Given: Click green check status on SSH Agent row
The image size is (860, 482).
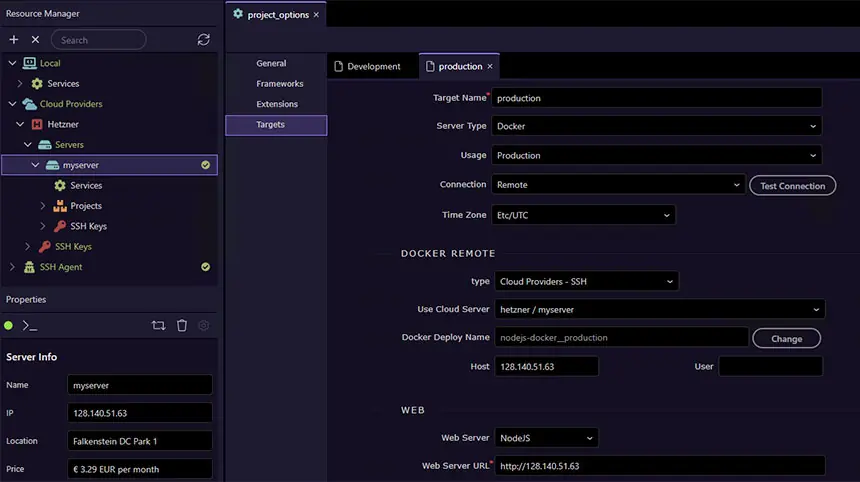Looking at the screenshot, I should point(205,266).
